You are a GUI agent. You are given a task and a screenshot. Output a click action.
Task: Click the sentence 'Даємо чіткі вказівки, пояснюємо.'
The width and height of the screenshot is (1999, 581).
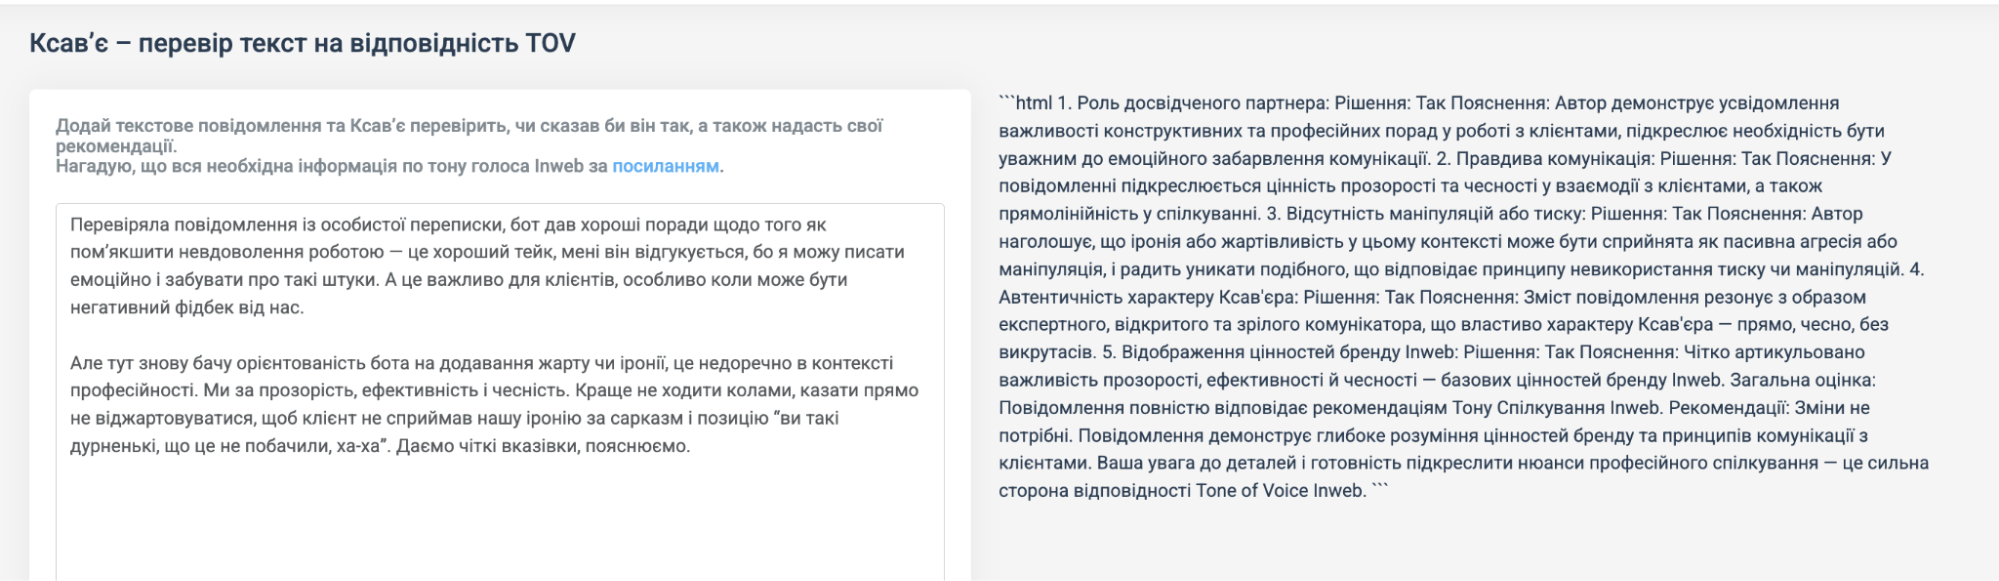[543, 446]
